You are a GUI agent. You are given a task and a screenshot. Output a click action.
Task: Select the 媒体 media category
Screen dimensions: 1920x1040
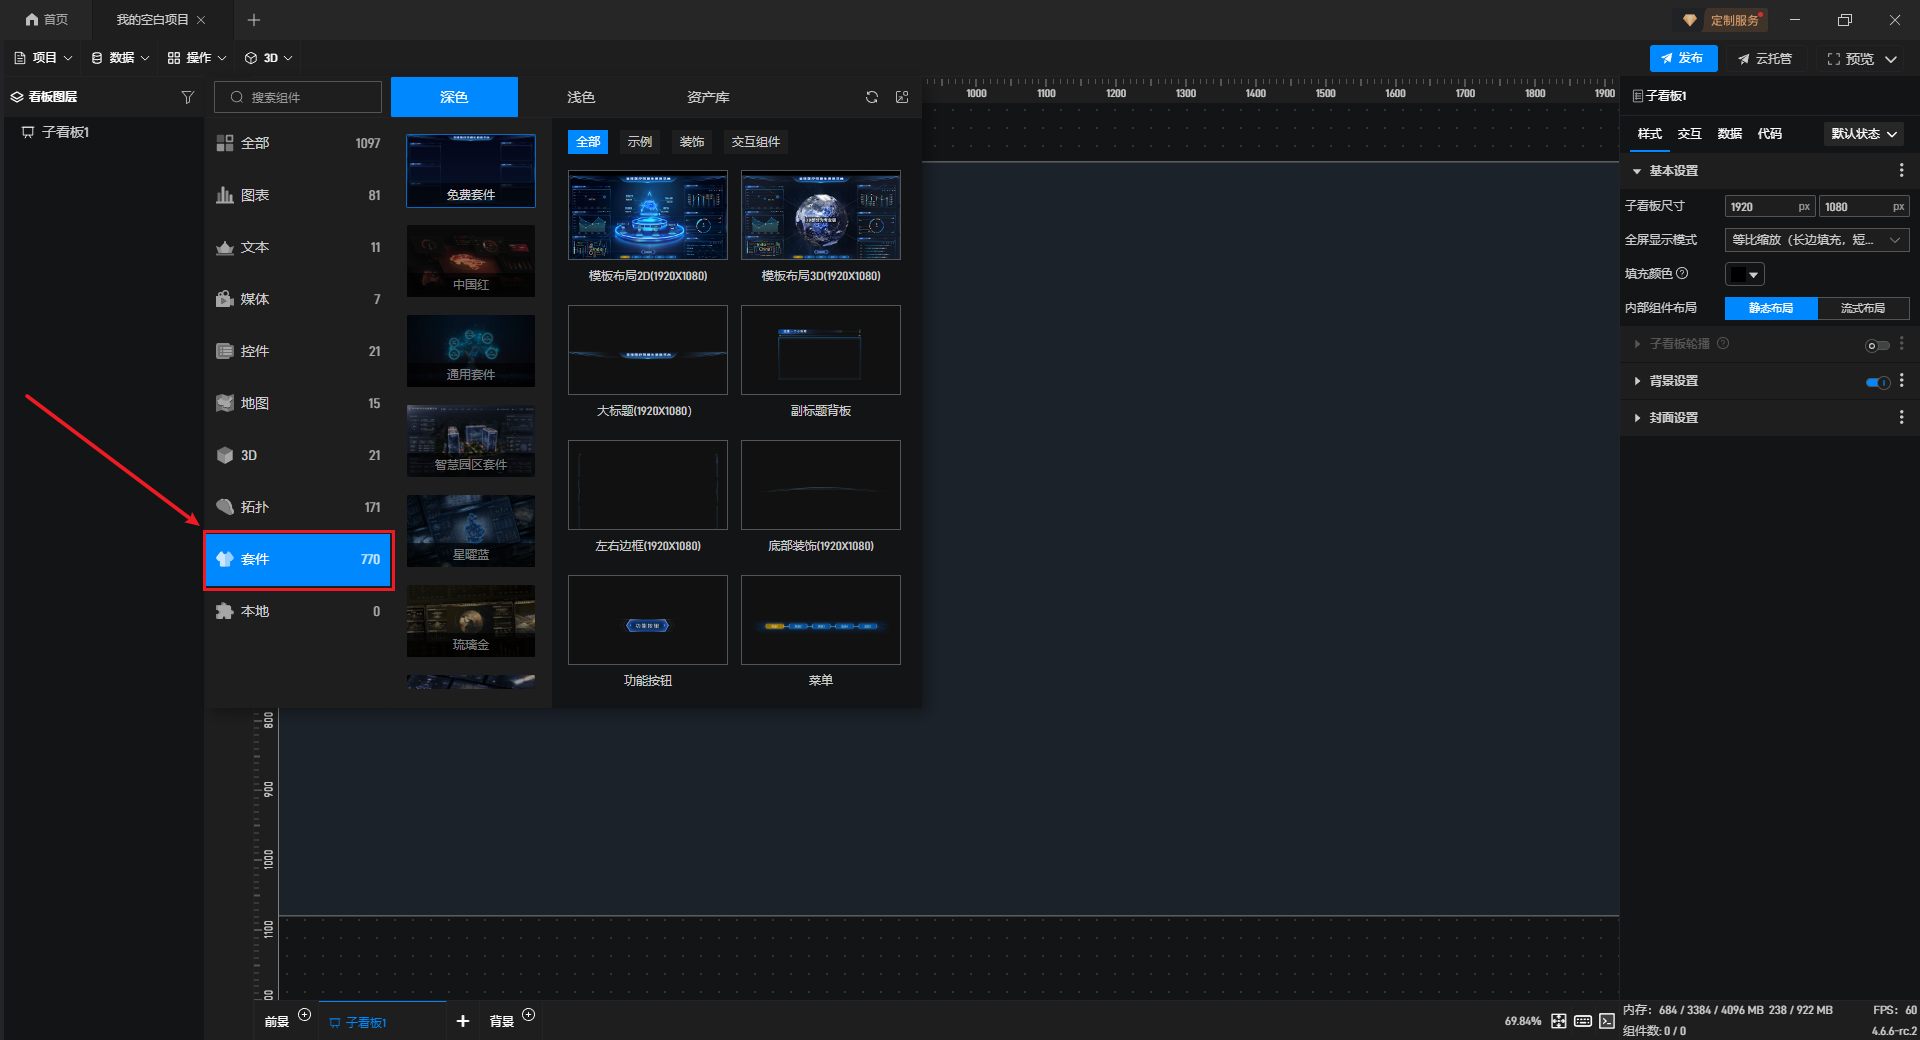[298, 299]
